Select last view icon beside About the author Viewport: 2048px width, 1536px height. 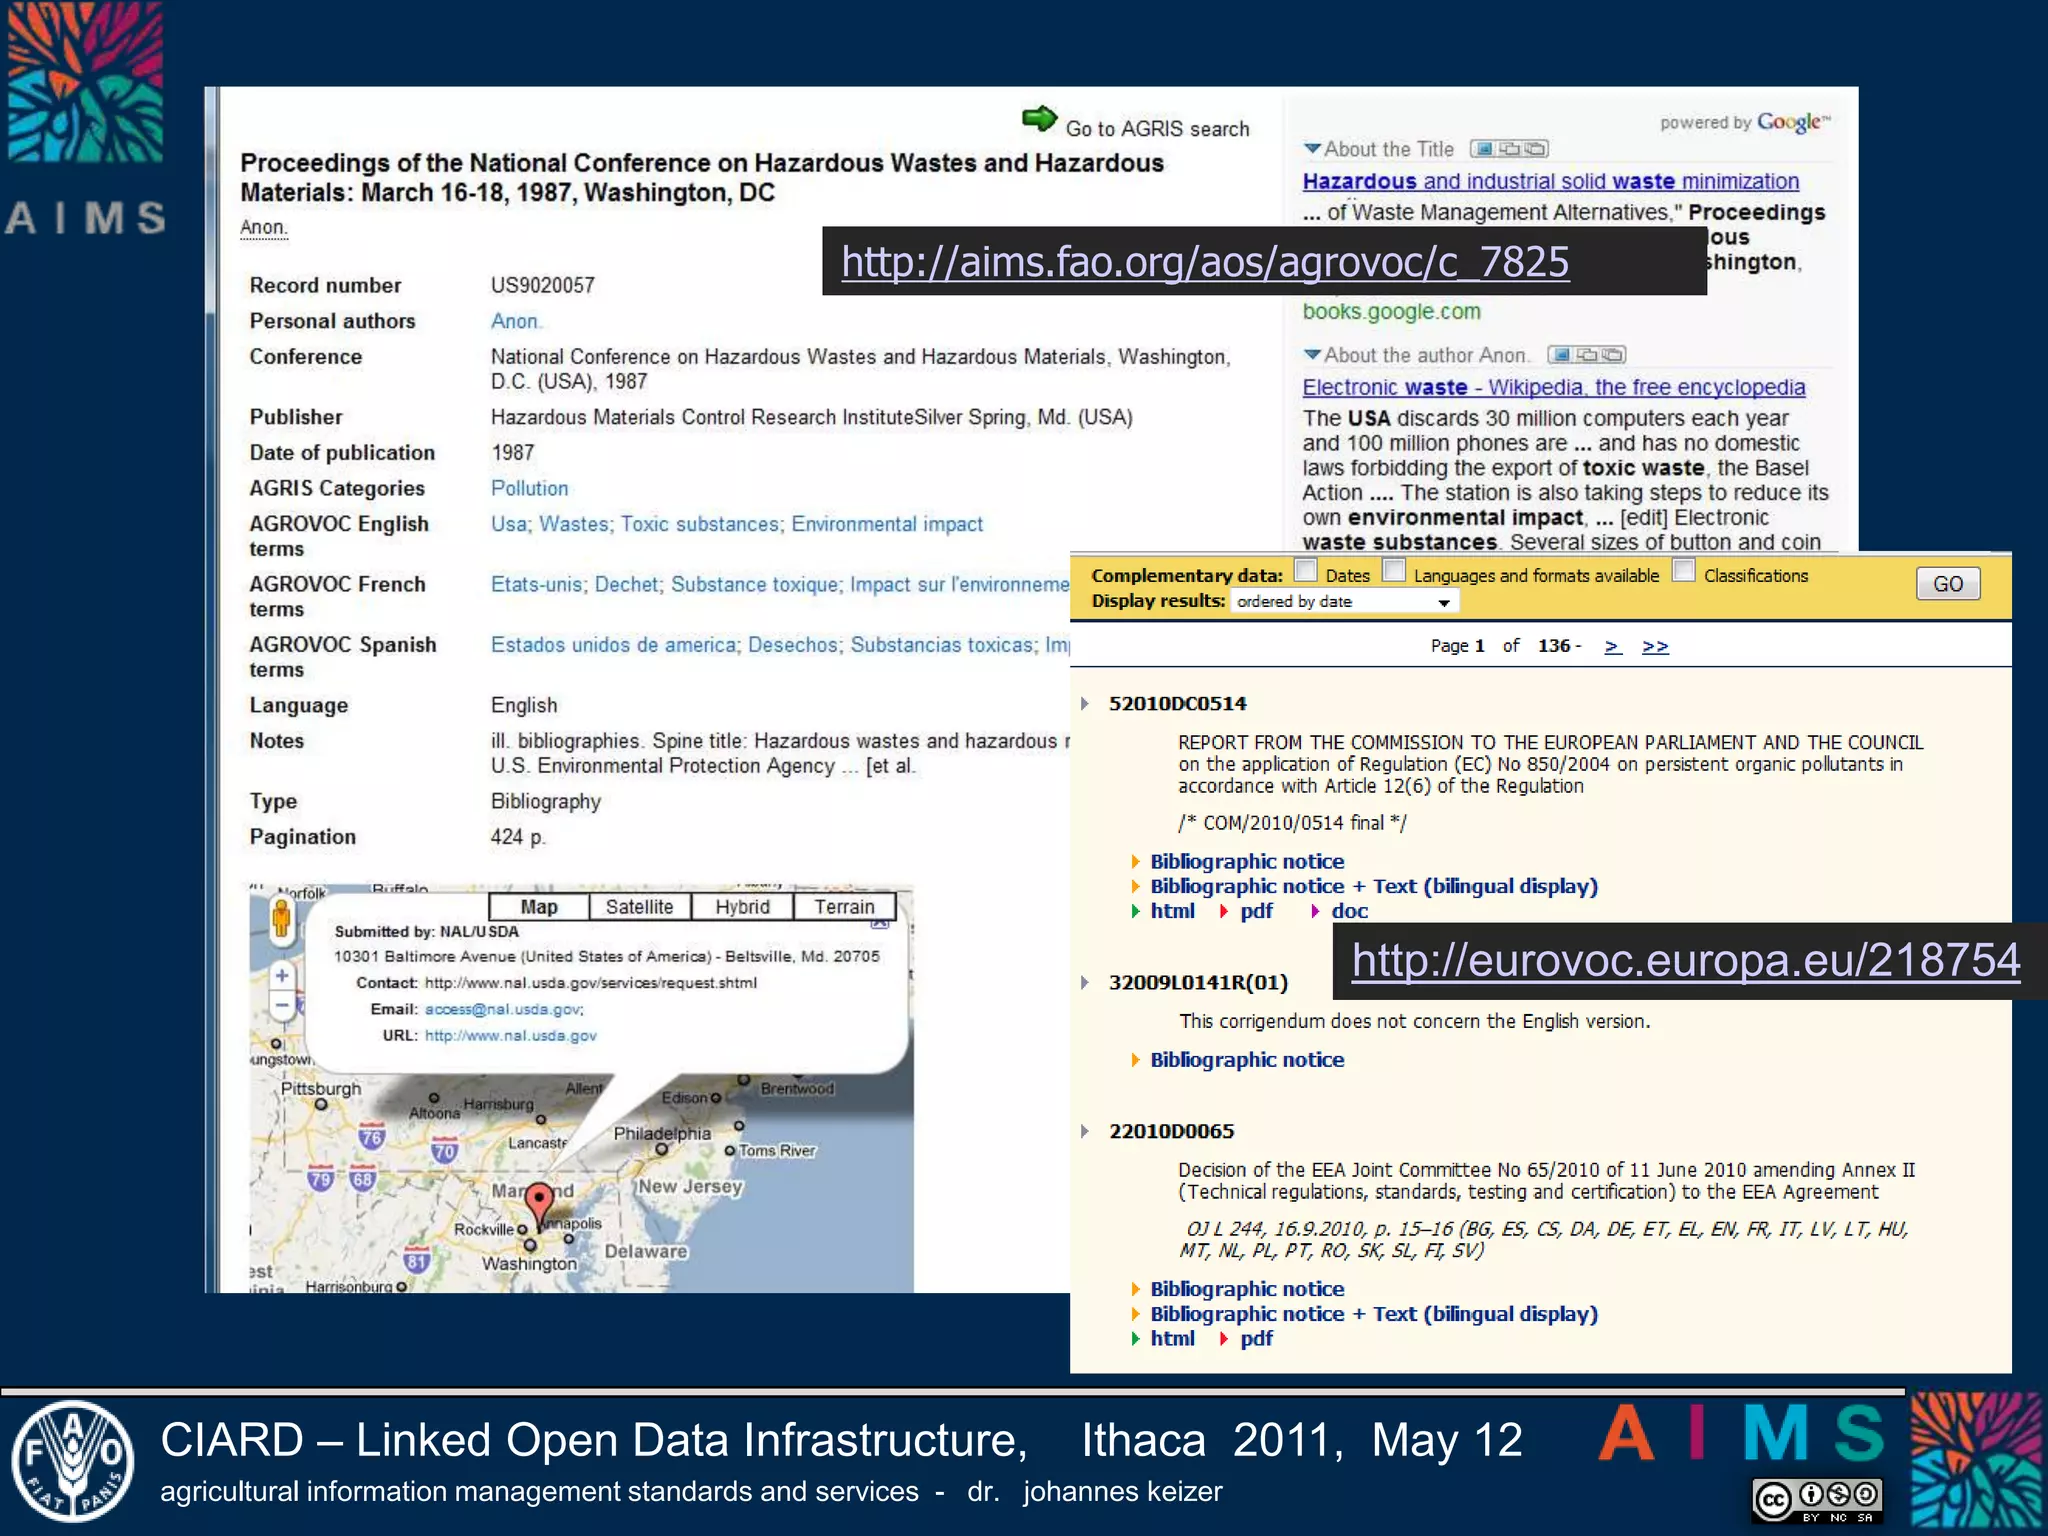click(1612, 355)
